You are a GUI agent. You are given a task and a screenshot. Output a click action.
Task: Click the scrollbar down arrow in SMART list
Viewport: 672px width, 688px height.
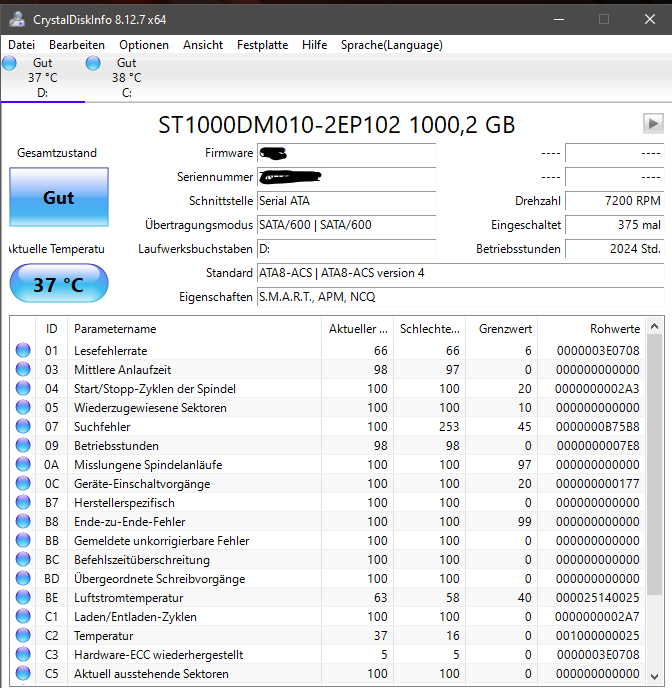[654, 676]
